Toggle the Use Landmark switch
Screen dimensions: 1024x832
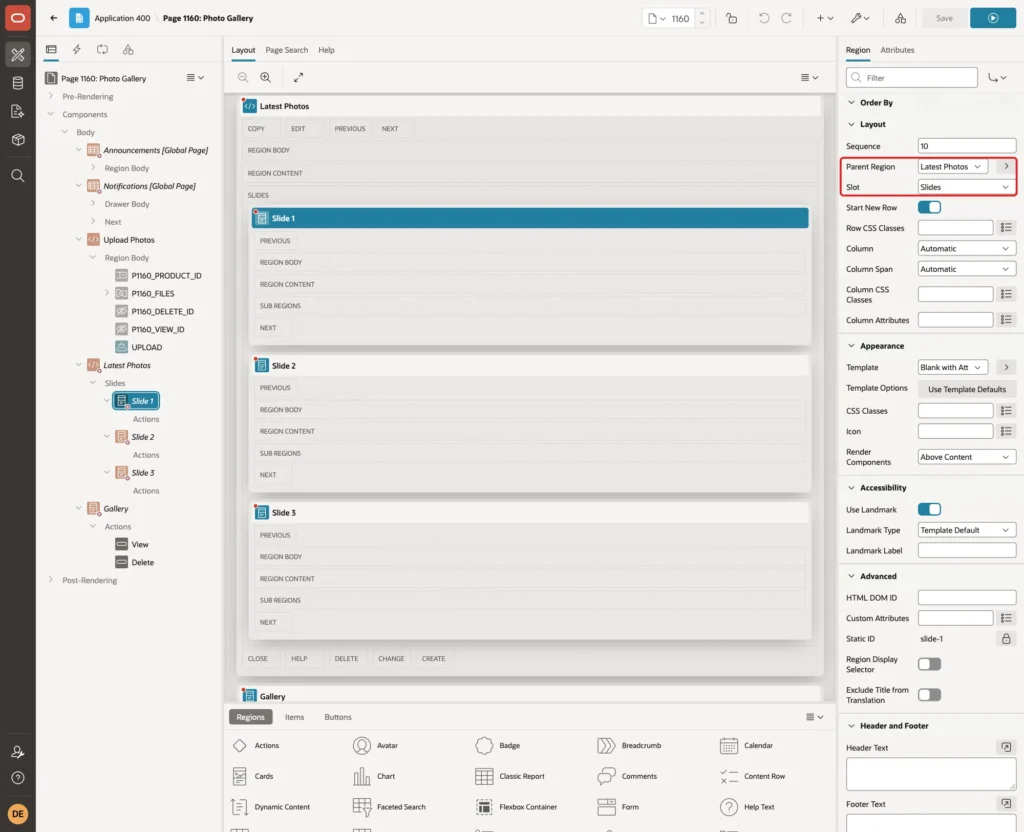(929, 509)
